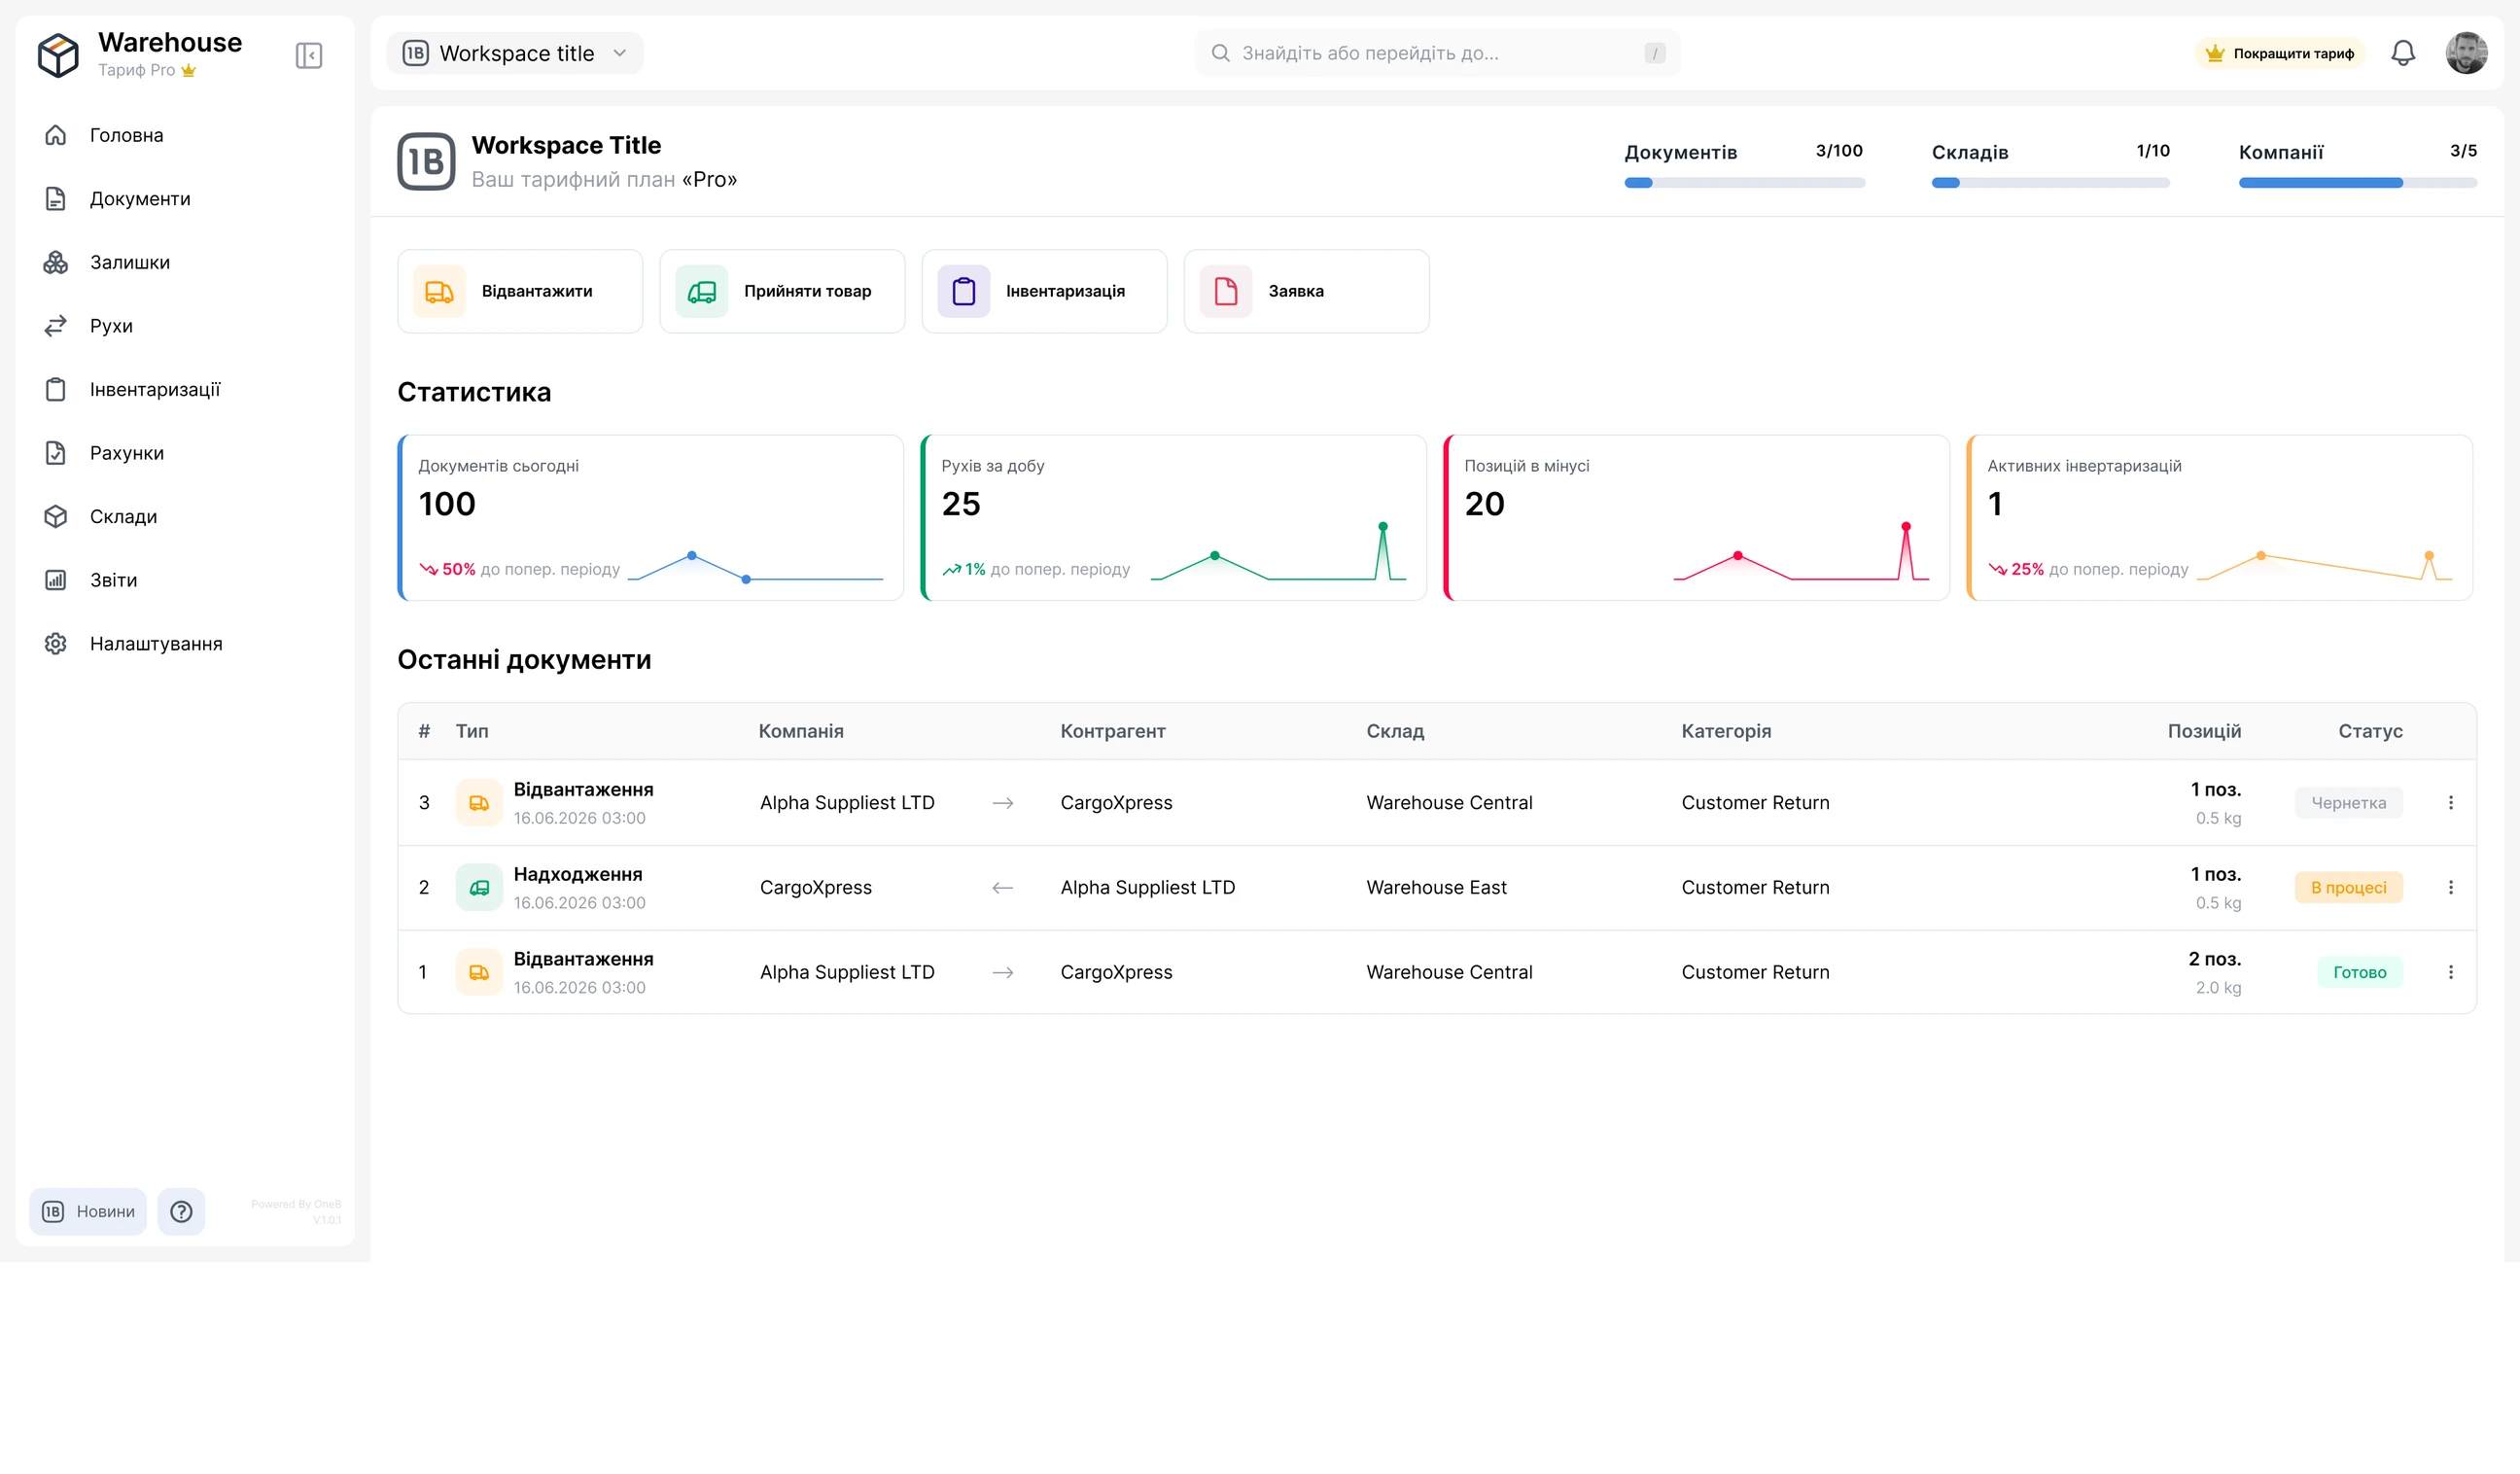Click the Чернетка status badge
This screenshot has width=2520, height=1474.
pos(2348,802)
